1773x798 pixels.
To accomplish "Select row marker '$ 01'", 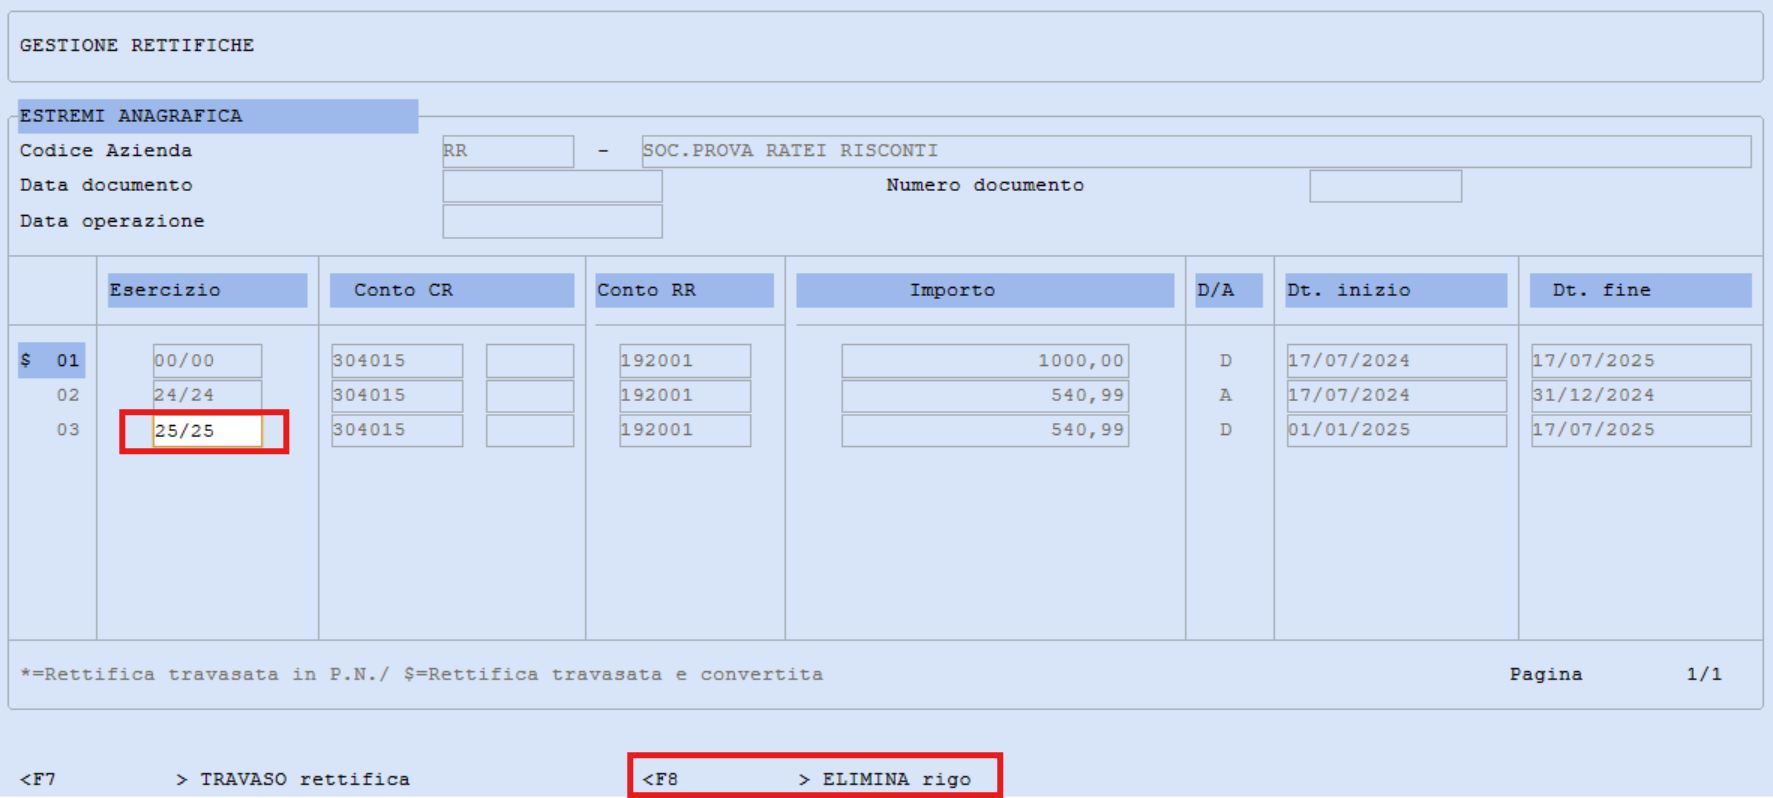I will 51,360.
